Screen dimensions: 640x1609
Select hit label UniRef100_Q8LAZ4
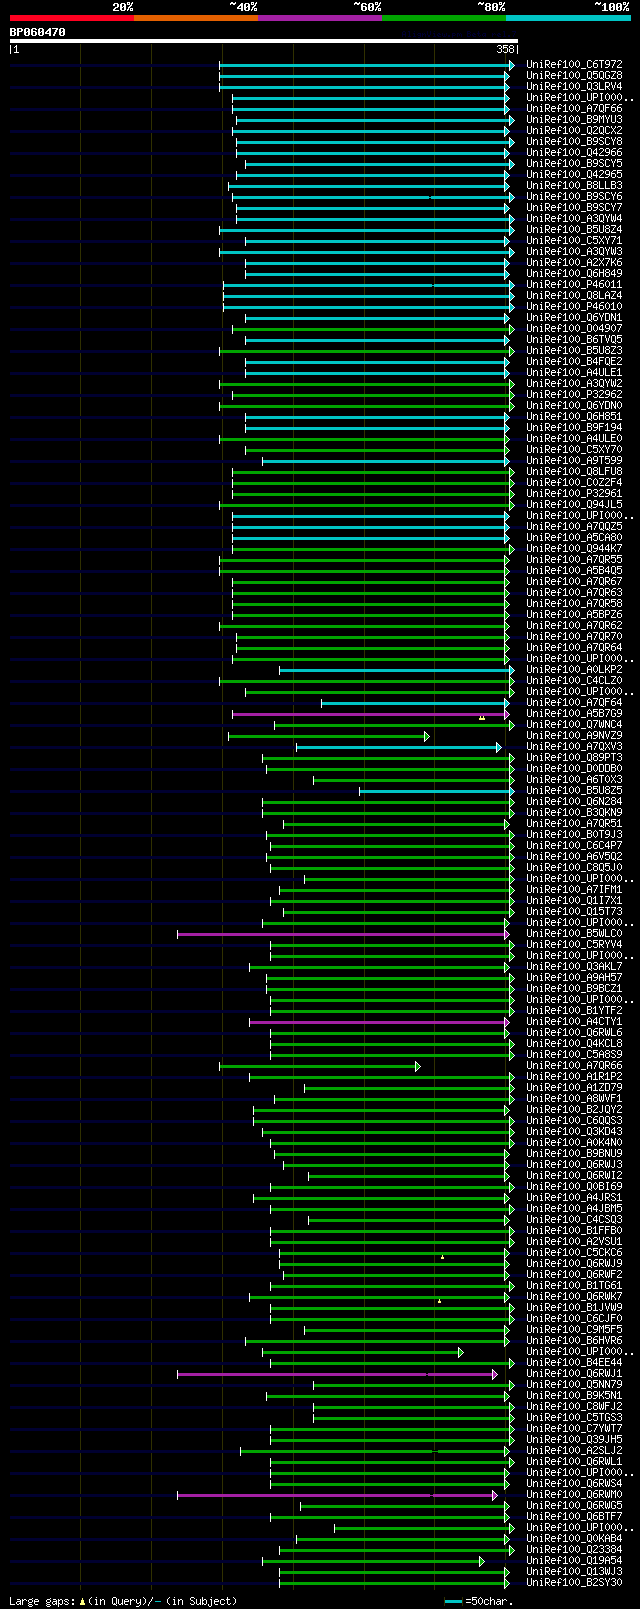click(574, 295)
